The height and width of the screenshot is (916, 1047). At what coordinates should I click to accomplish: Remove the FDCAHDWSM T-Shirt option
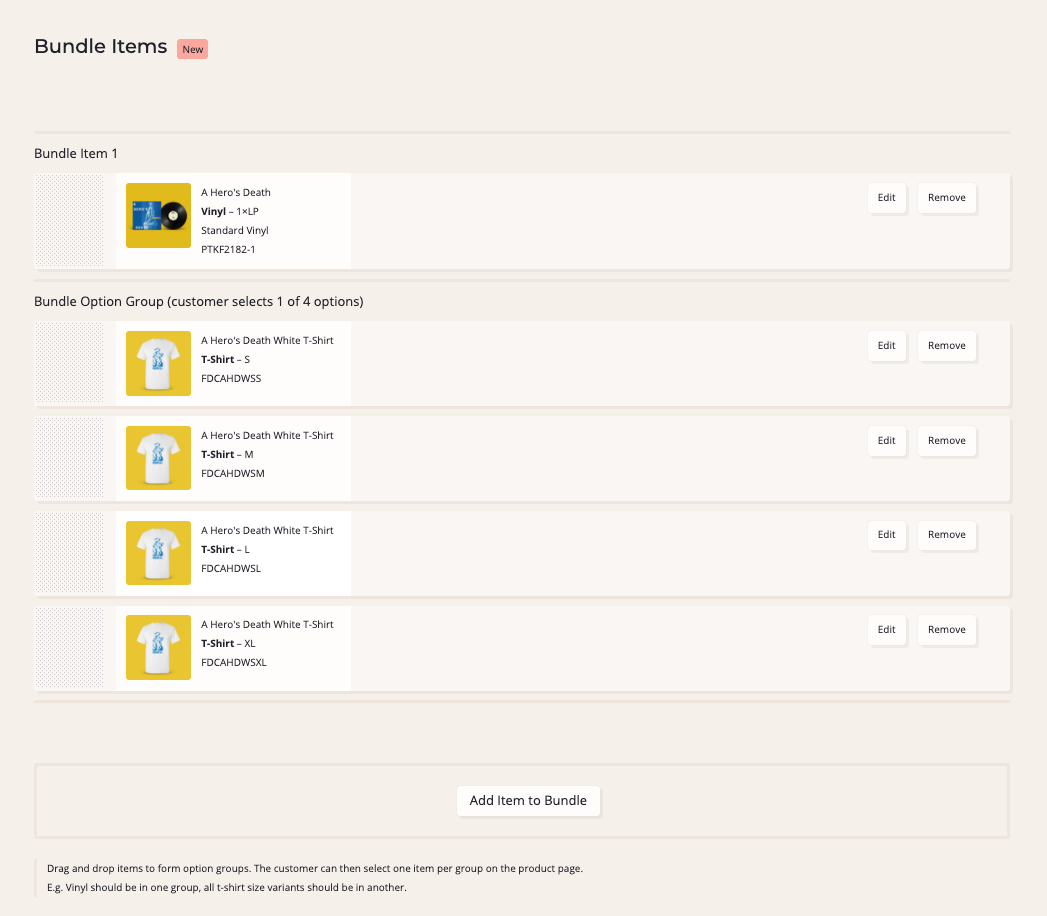946,441
